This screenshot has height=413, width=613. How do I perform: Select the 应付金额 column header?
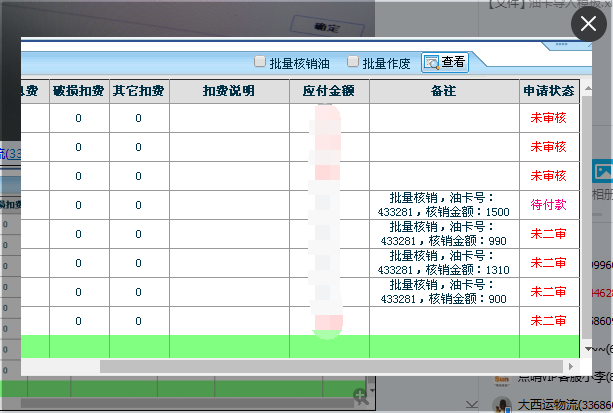point(329,91)
